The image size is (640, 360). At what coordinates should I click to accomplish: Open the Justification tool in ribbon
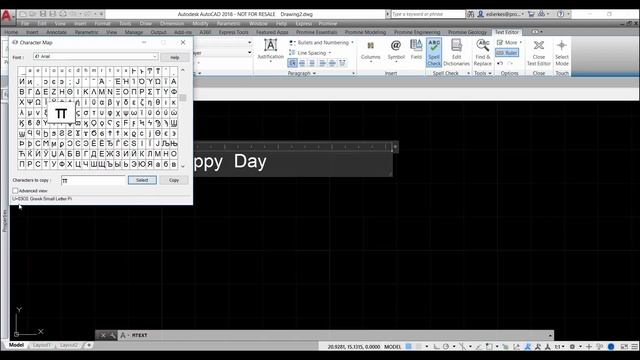pyautogui.click(x=270, y=50)
